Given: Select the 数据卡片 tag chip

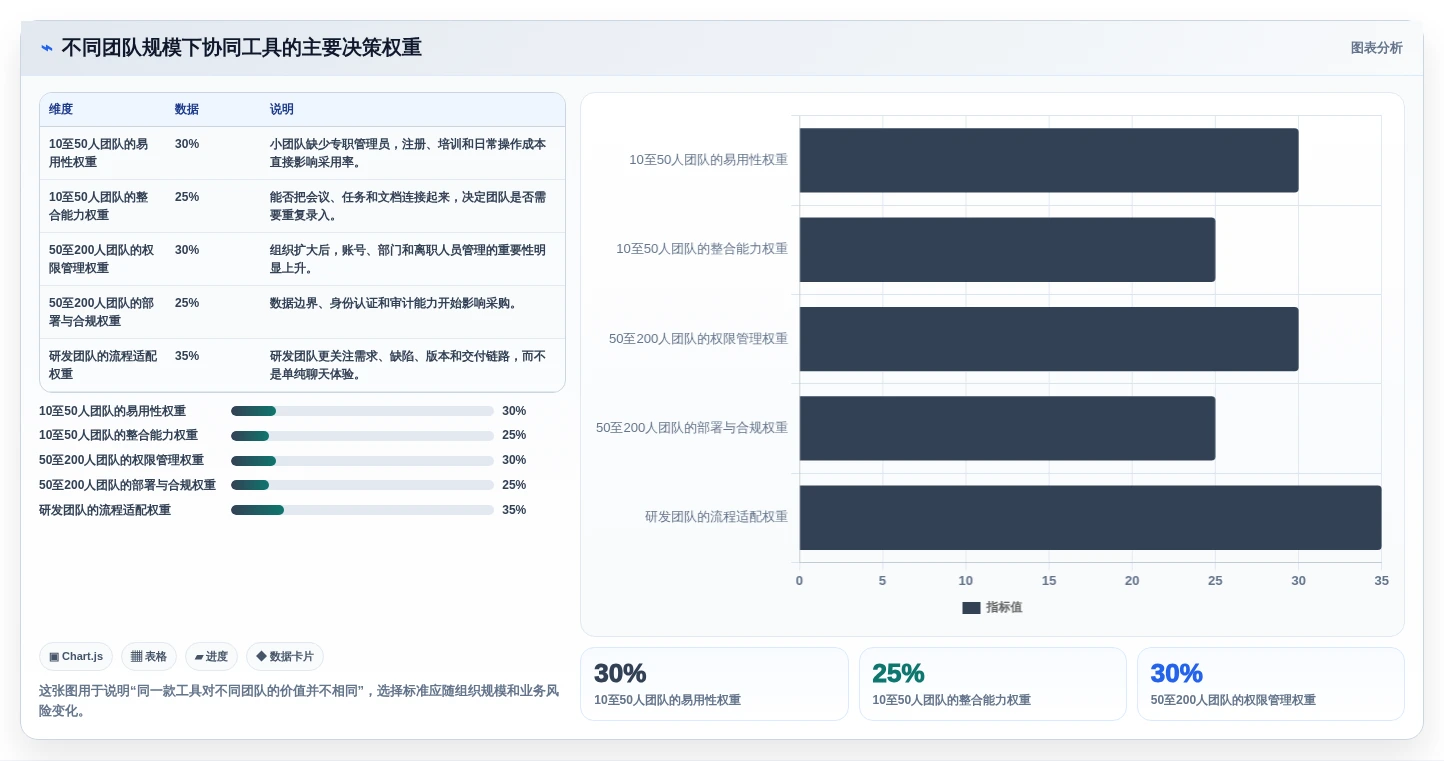Looking at the screenshot, I should [285, 657].
